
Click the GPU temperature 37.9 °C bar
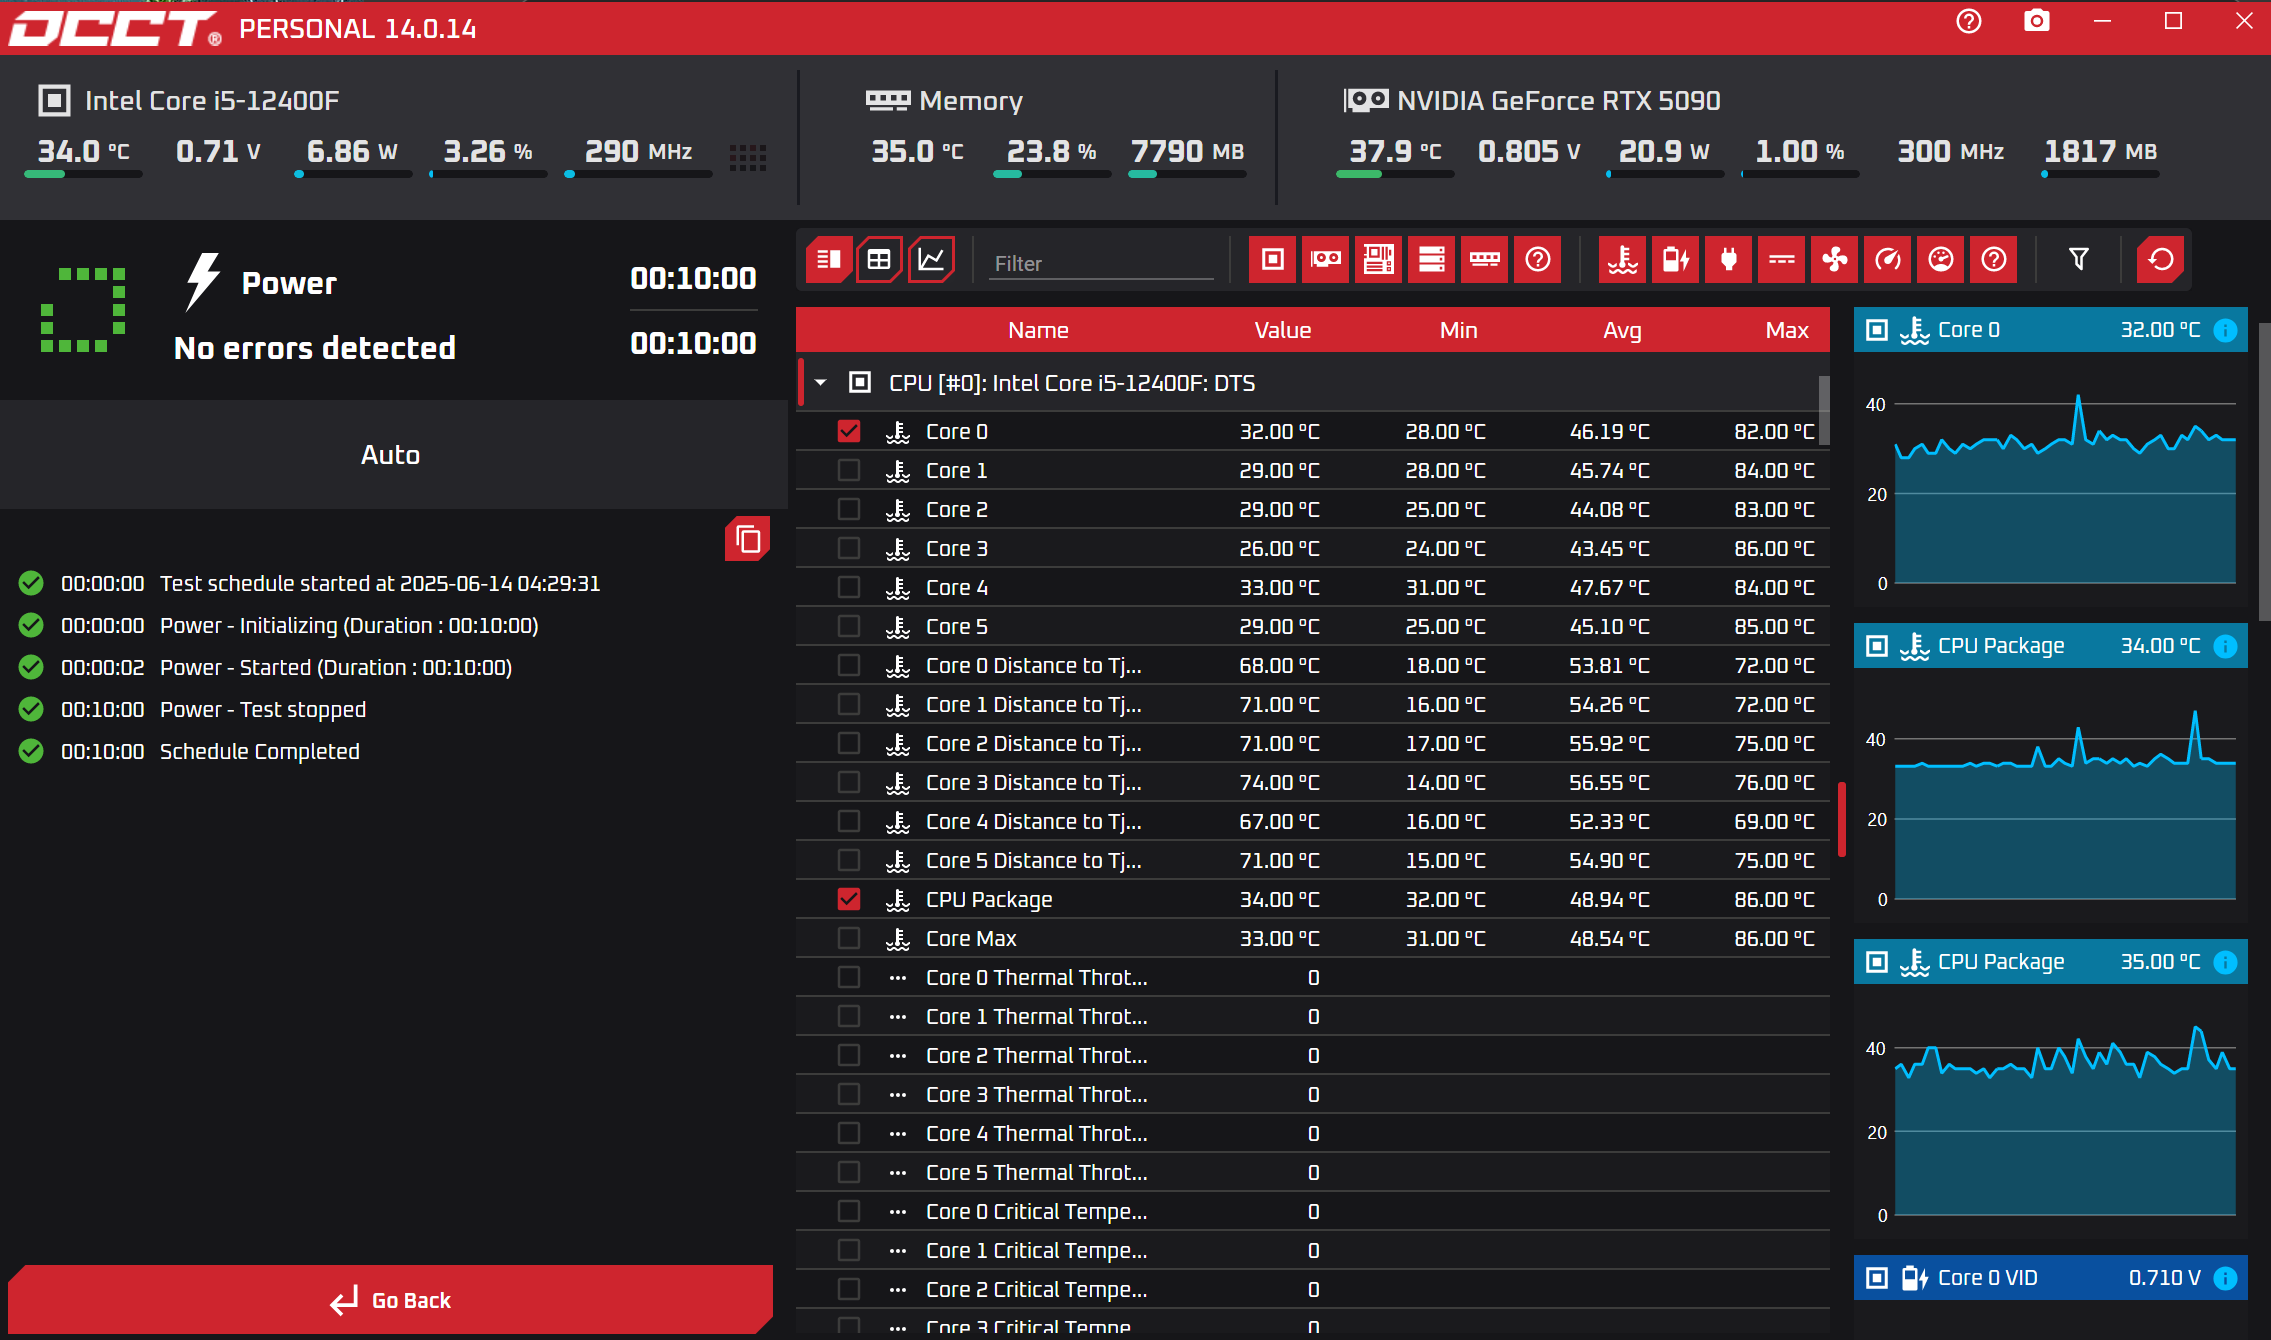[1395, 174]
